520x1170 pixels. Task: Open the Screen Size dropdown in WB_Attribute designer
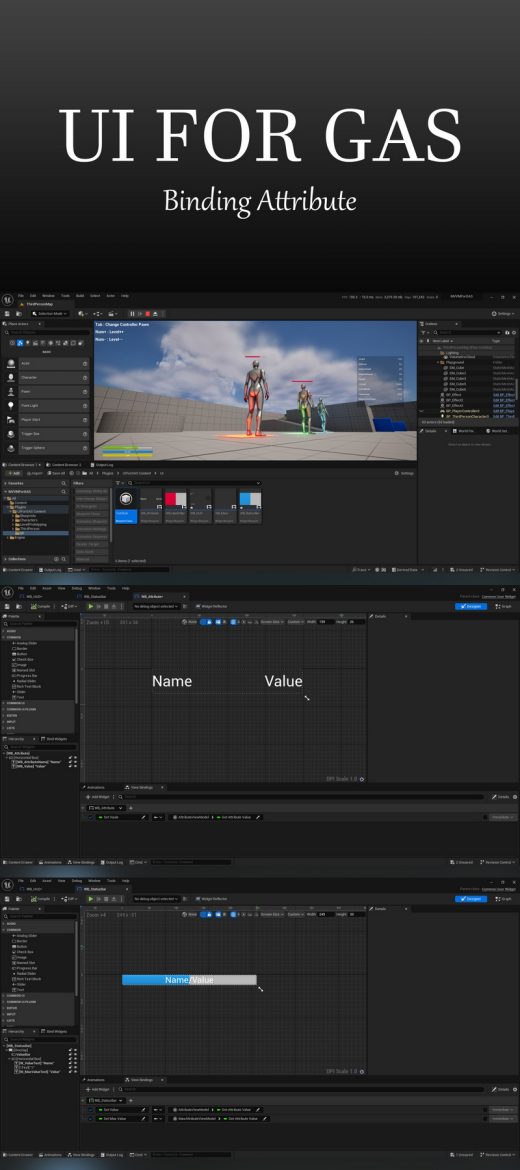pos(271,621)
